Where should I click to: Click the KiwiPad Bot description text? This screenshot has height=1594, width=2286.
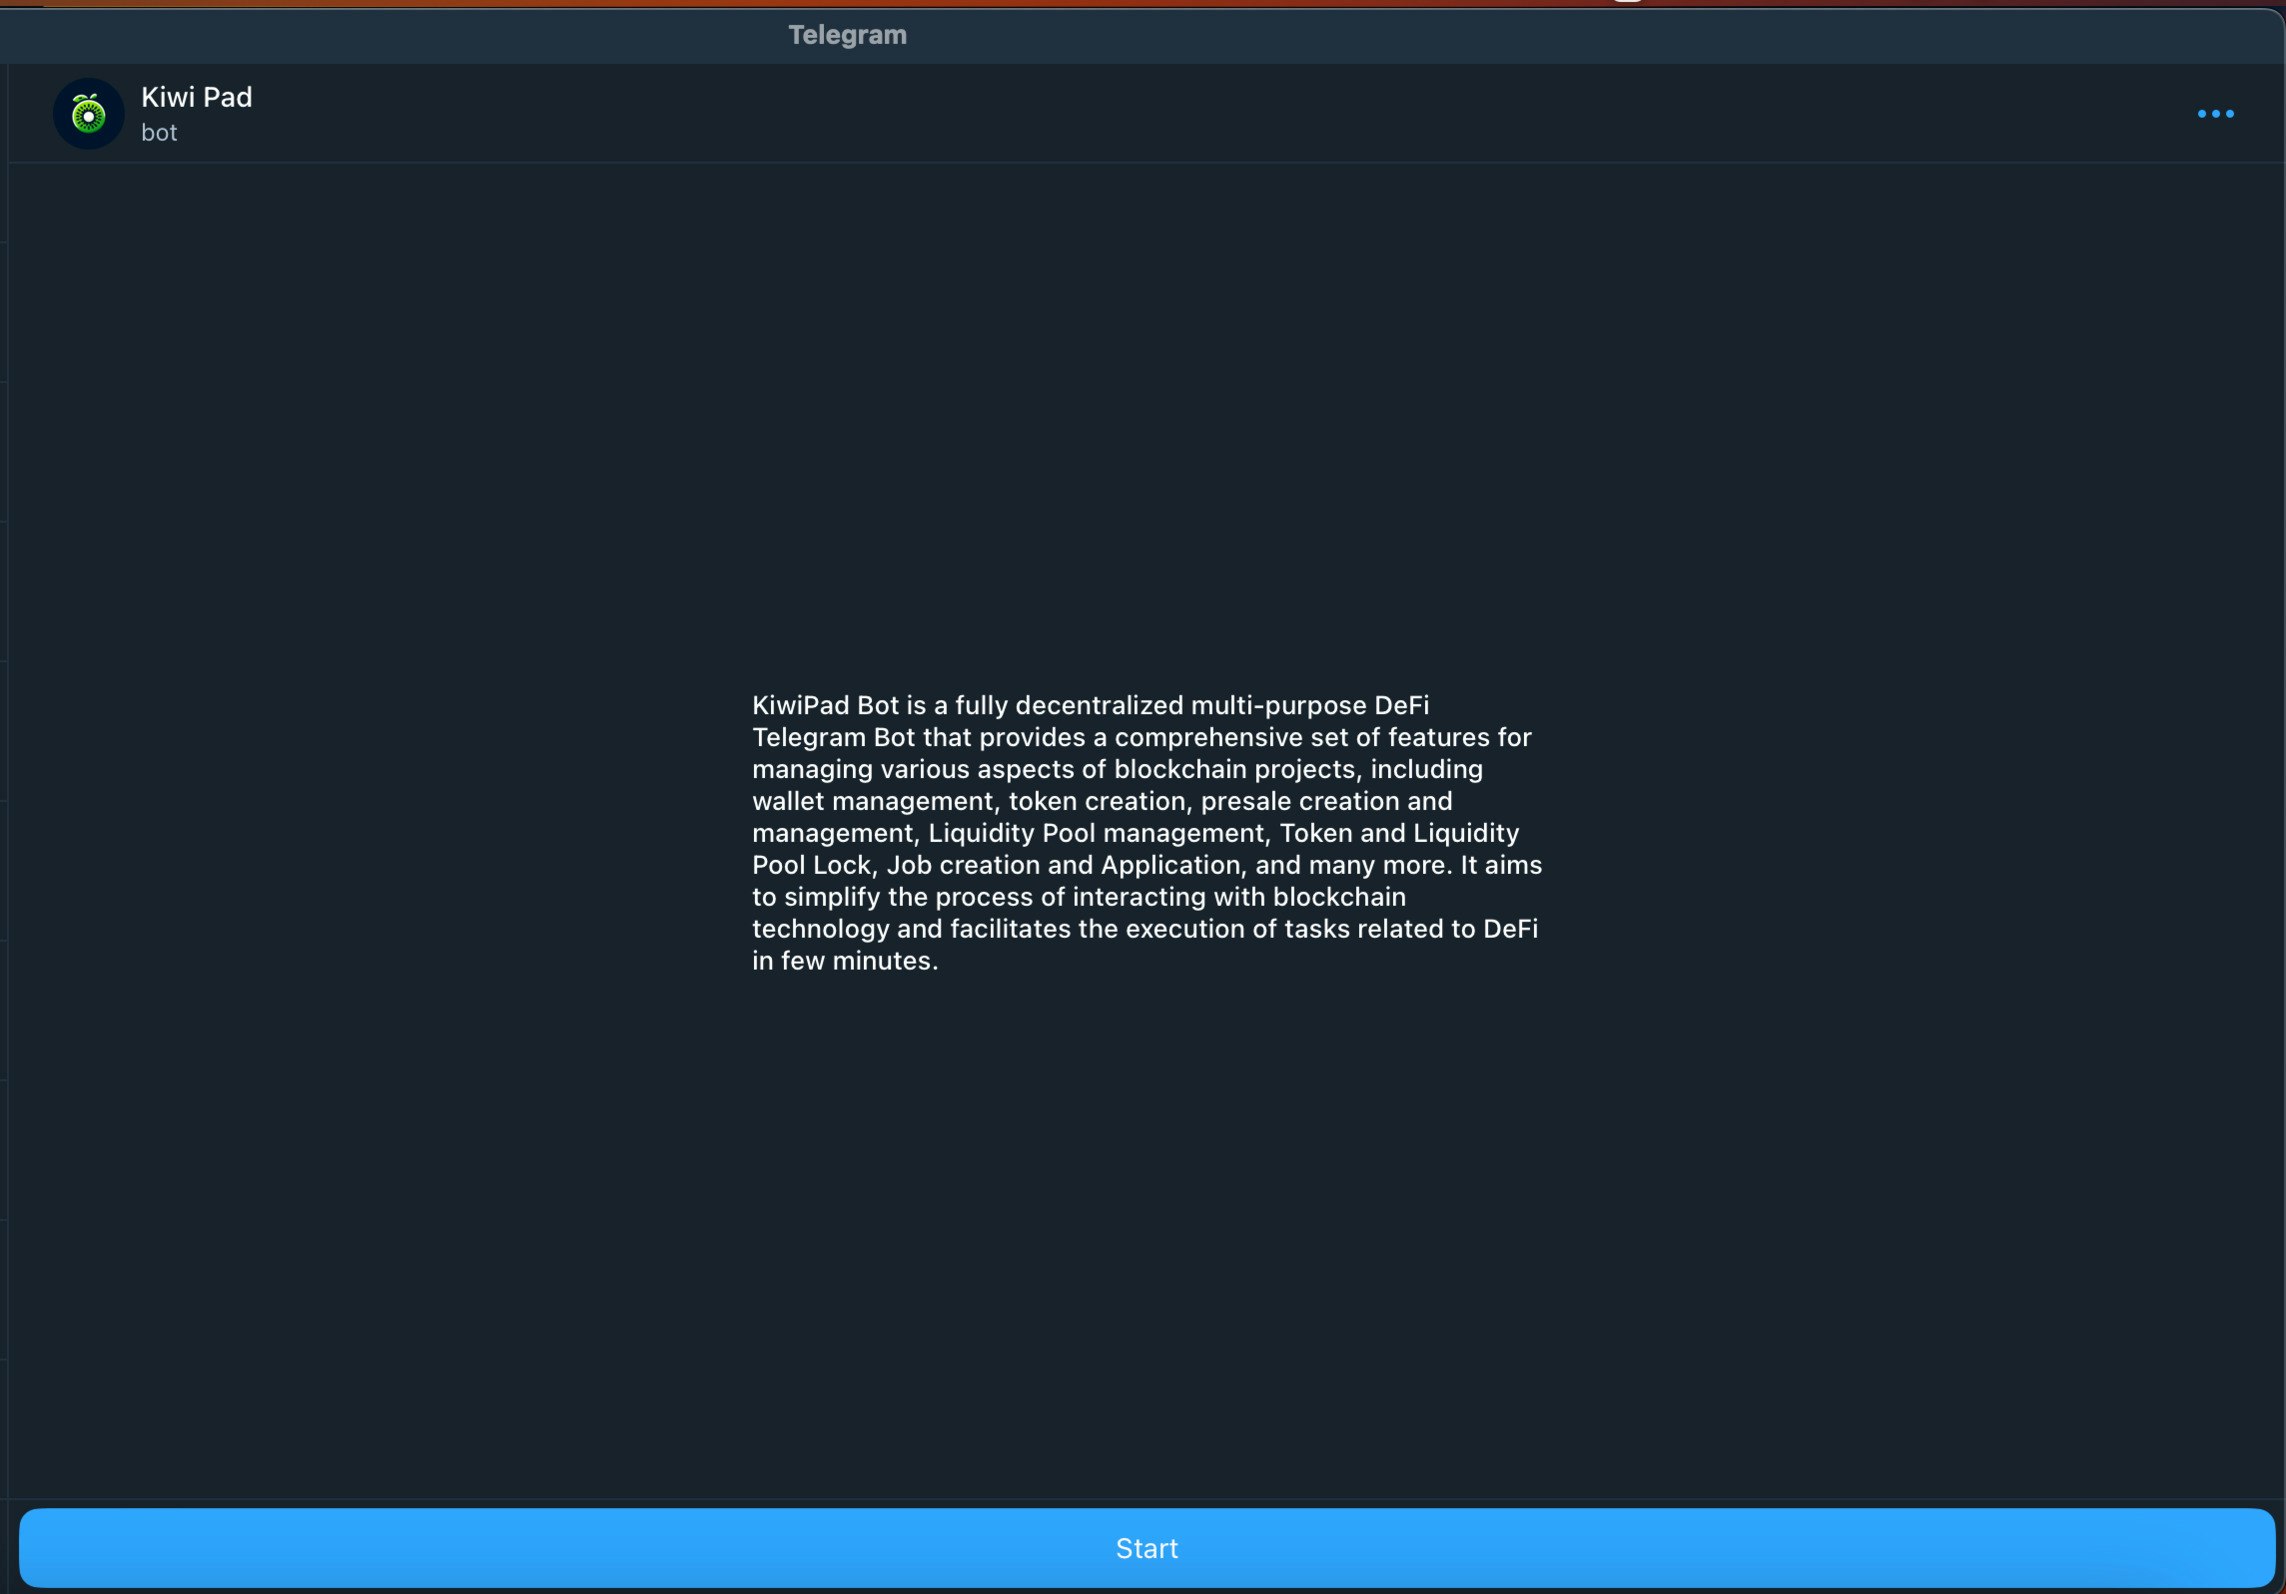(1147, 833)
